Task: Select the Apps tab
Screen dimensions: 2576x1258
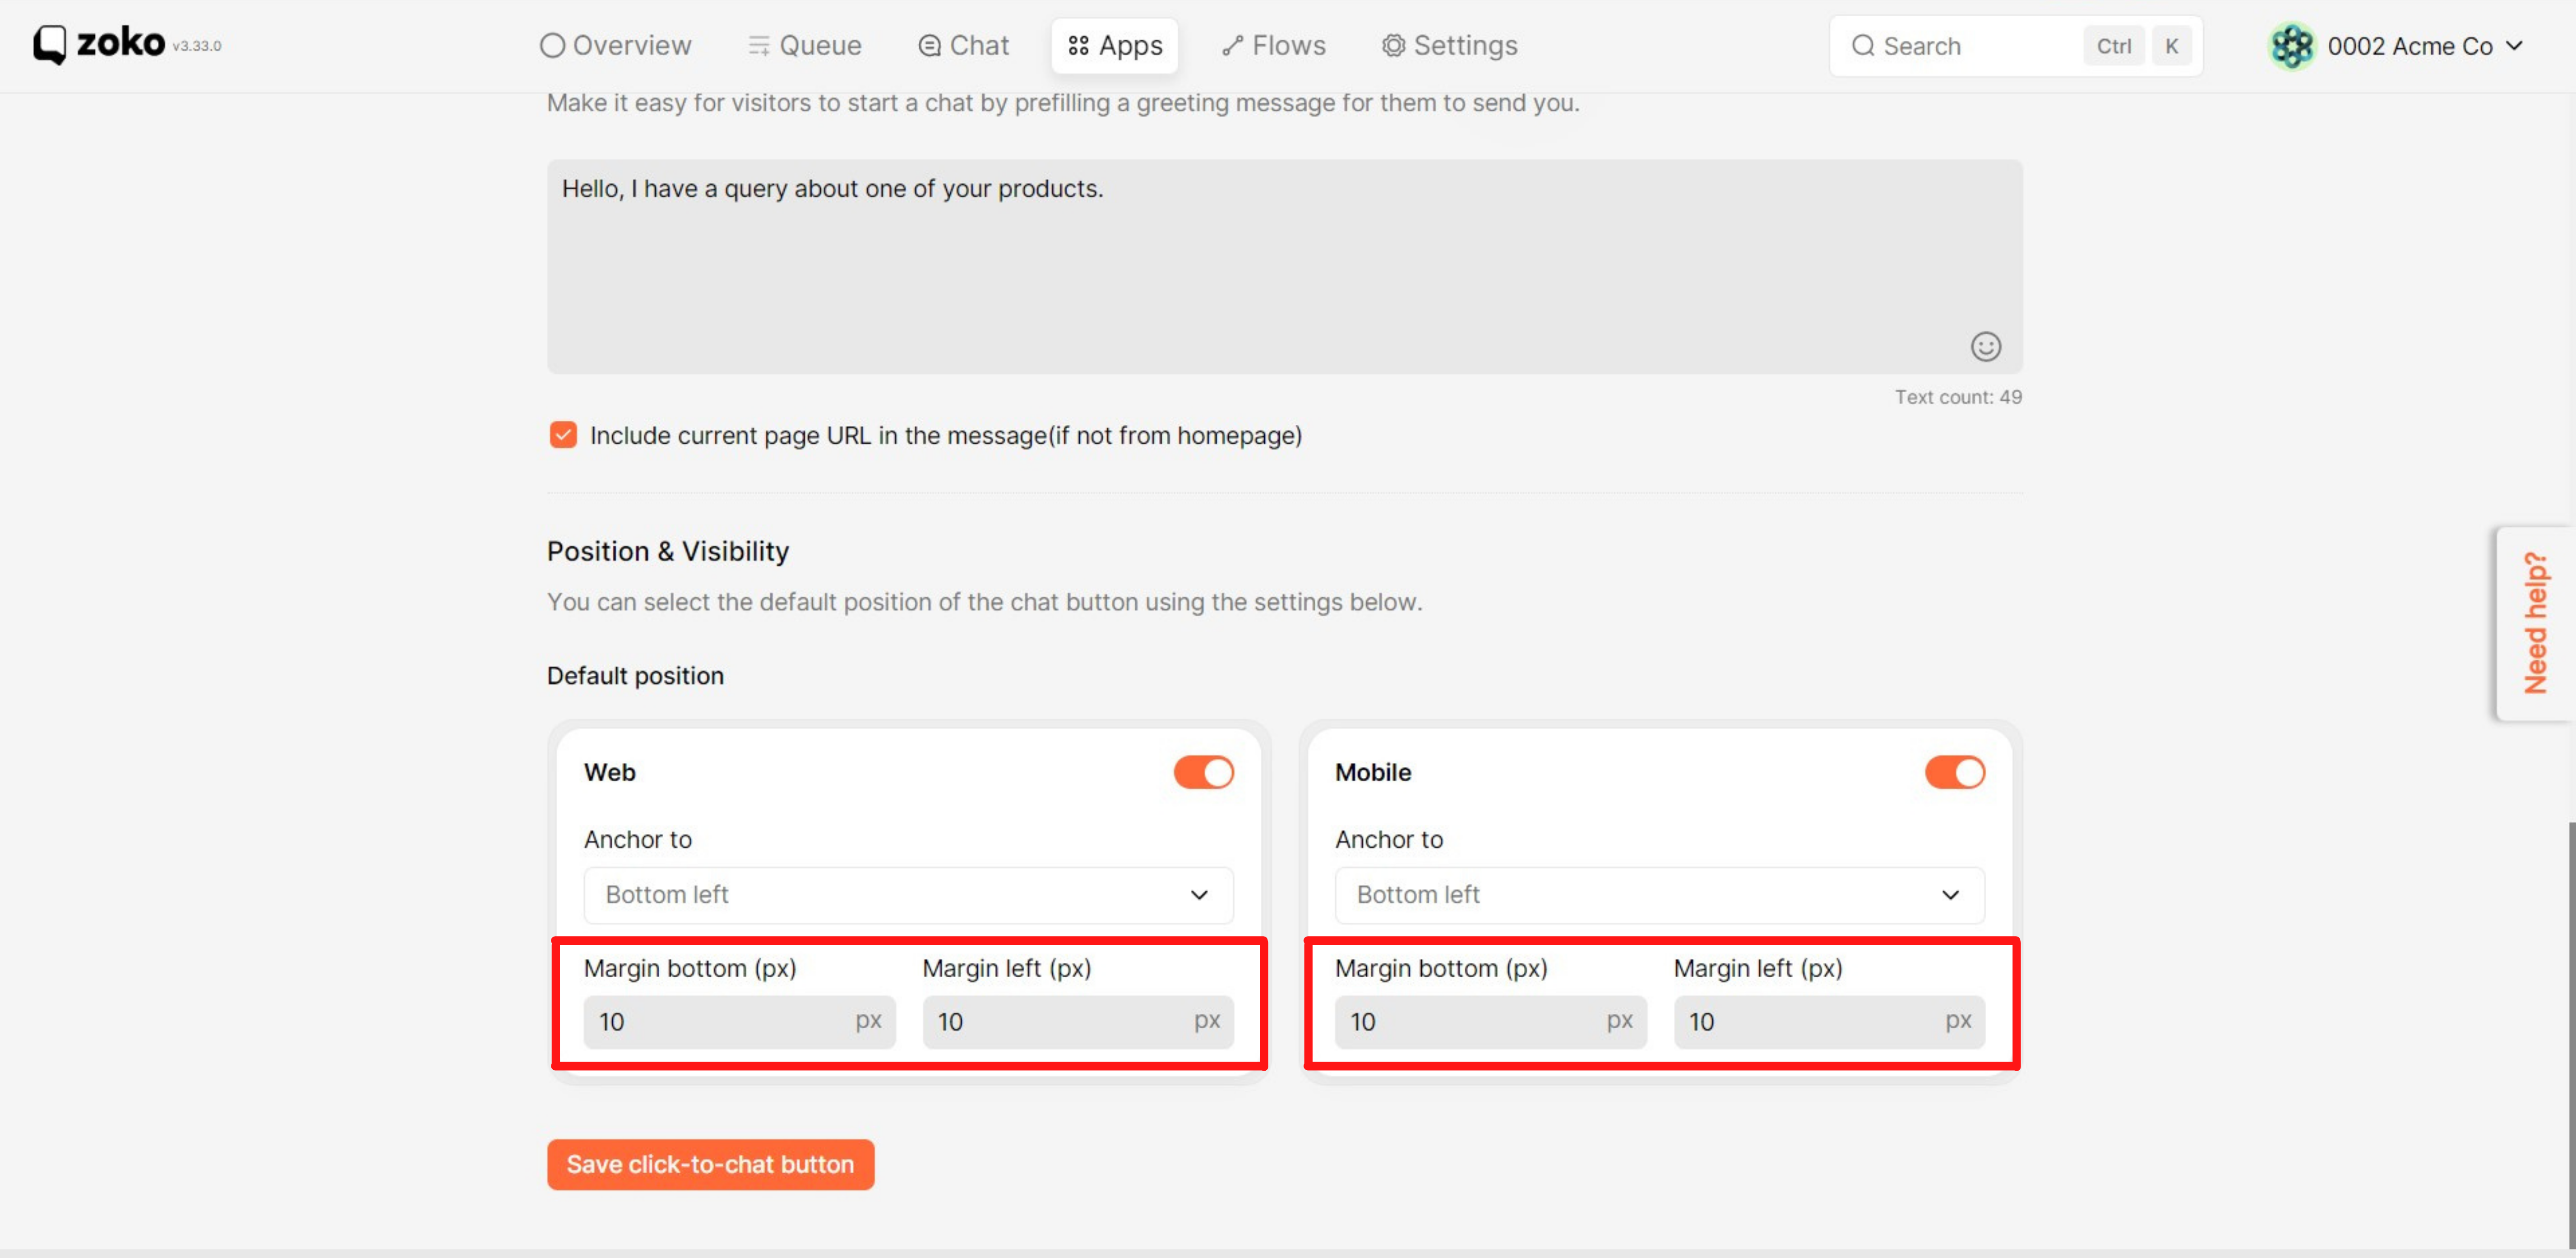Action: click(1115, 46)
